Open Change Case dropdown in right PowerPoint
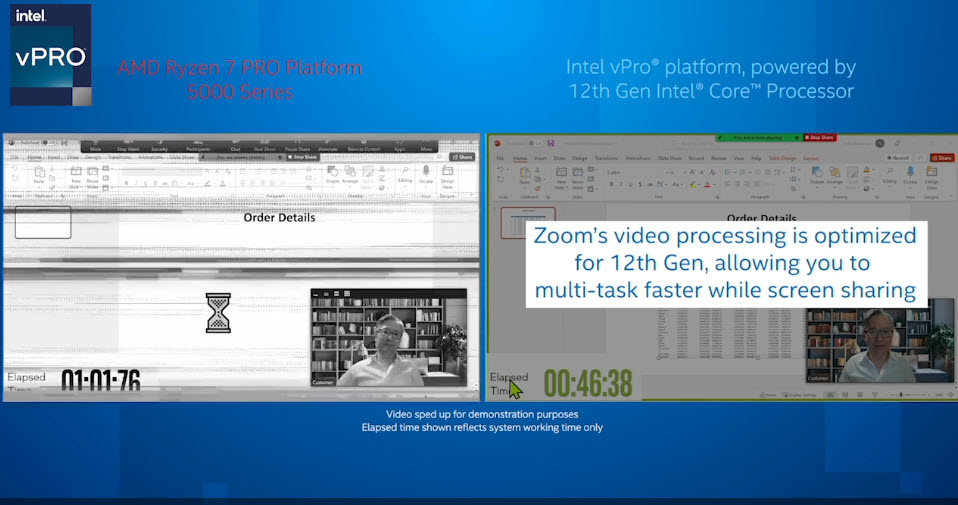This screenshot has width=958, height=505. [678, 184]
